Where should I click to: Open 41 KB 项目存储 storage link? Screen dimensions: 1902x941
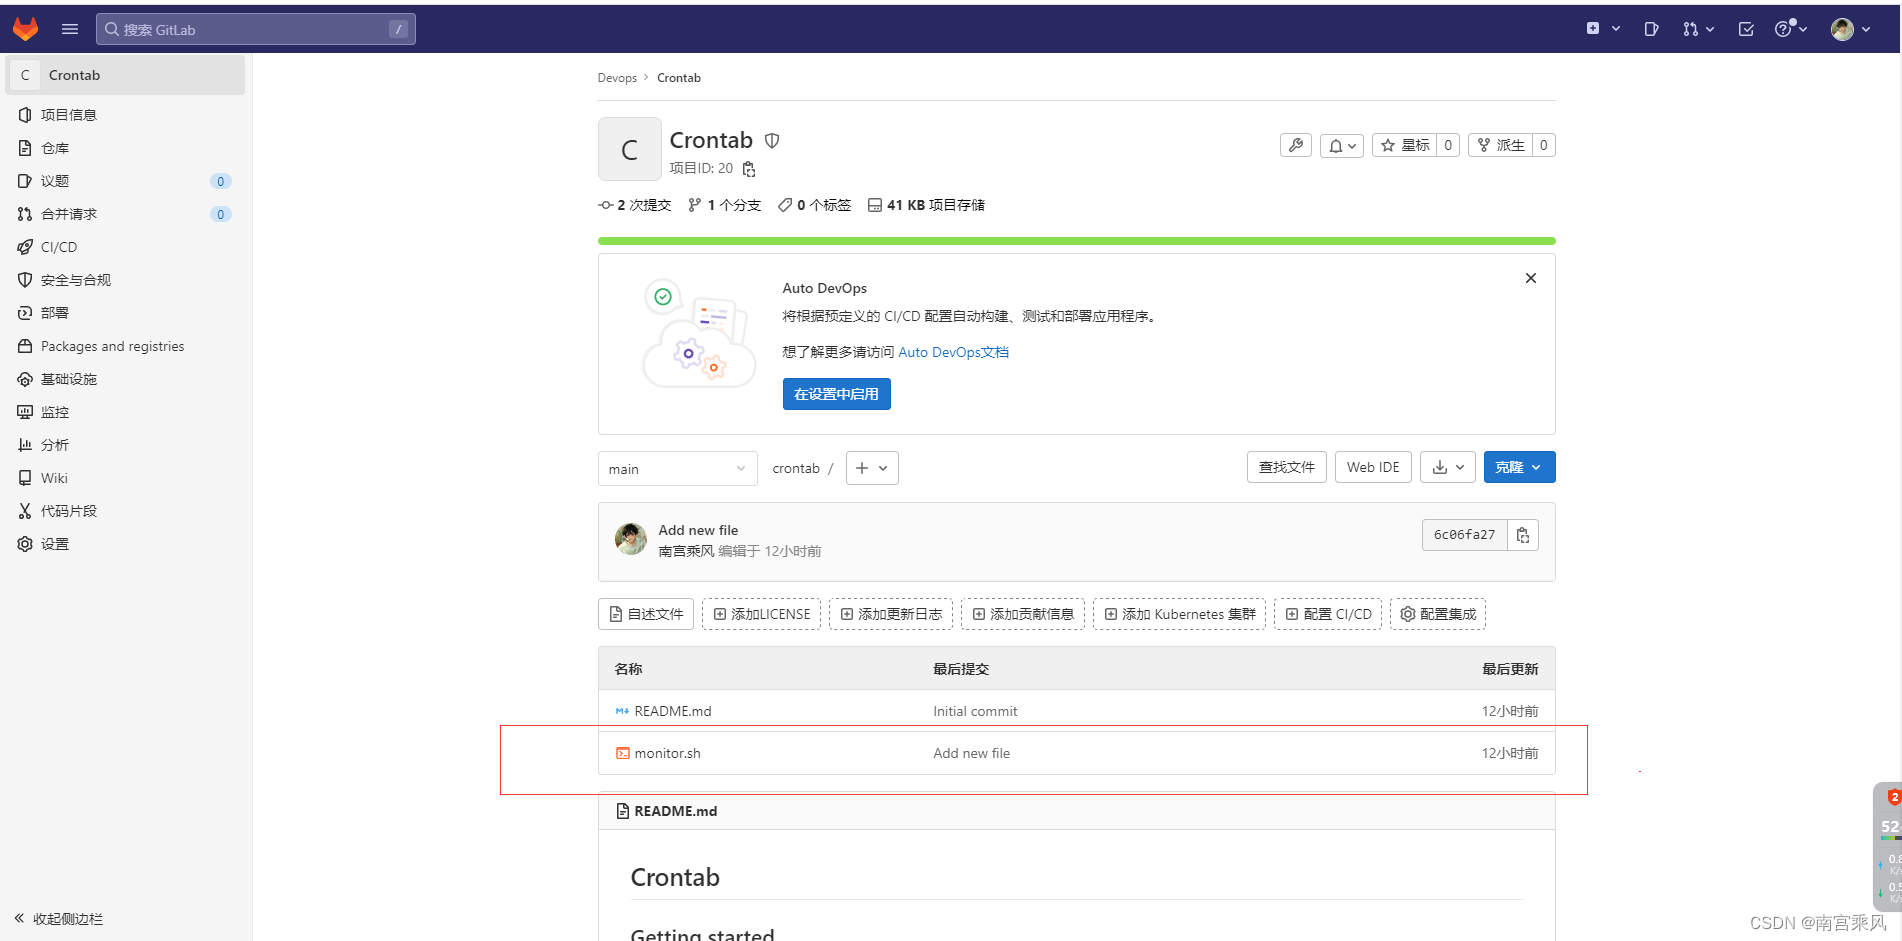point(927,205)
